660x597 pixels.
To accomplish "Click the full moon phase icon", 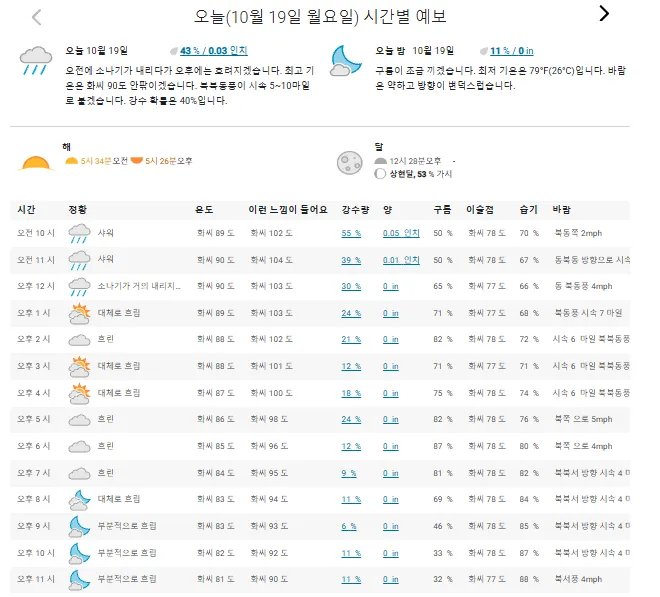I will tap(350, 163).
